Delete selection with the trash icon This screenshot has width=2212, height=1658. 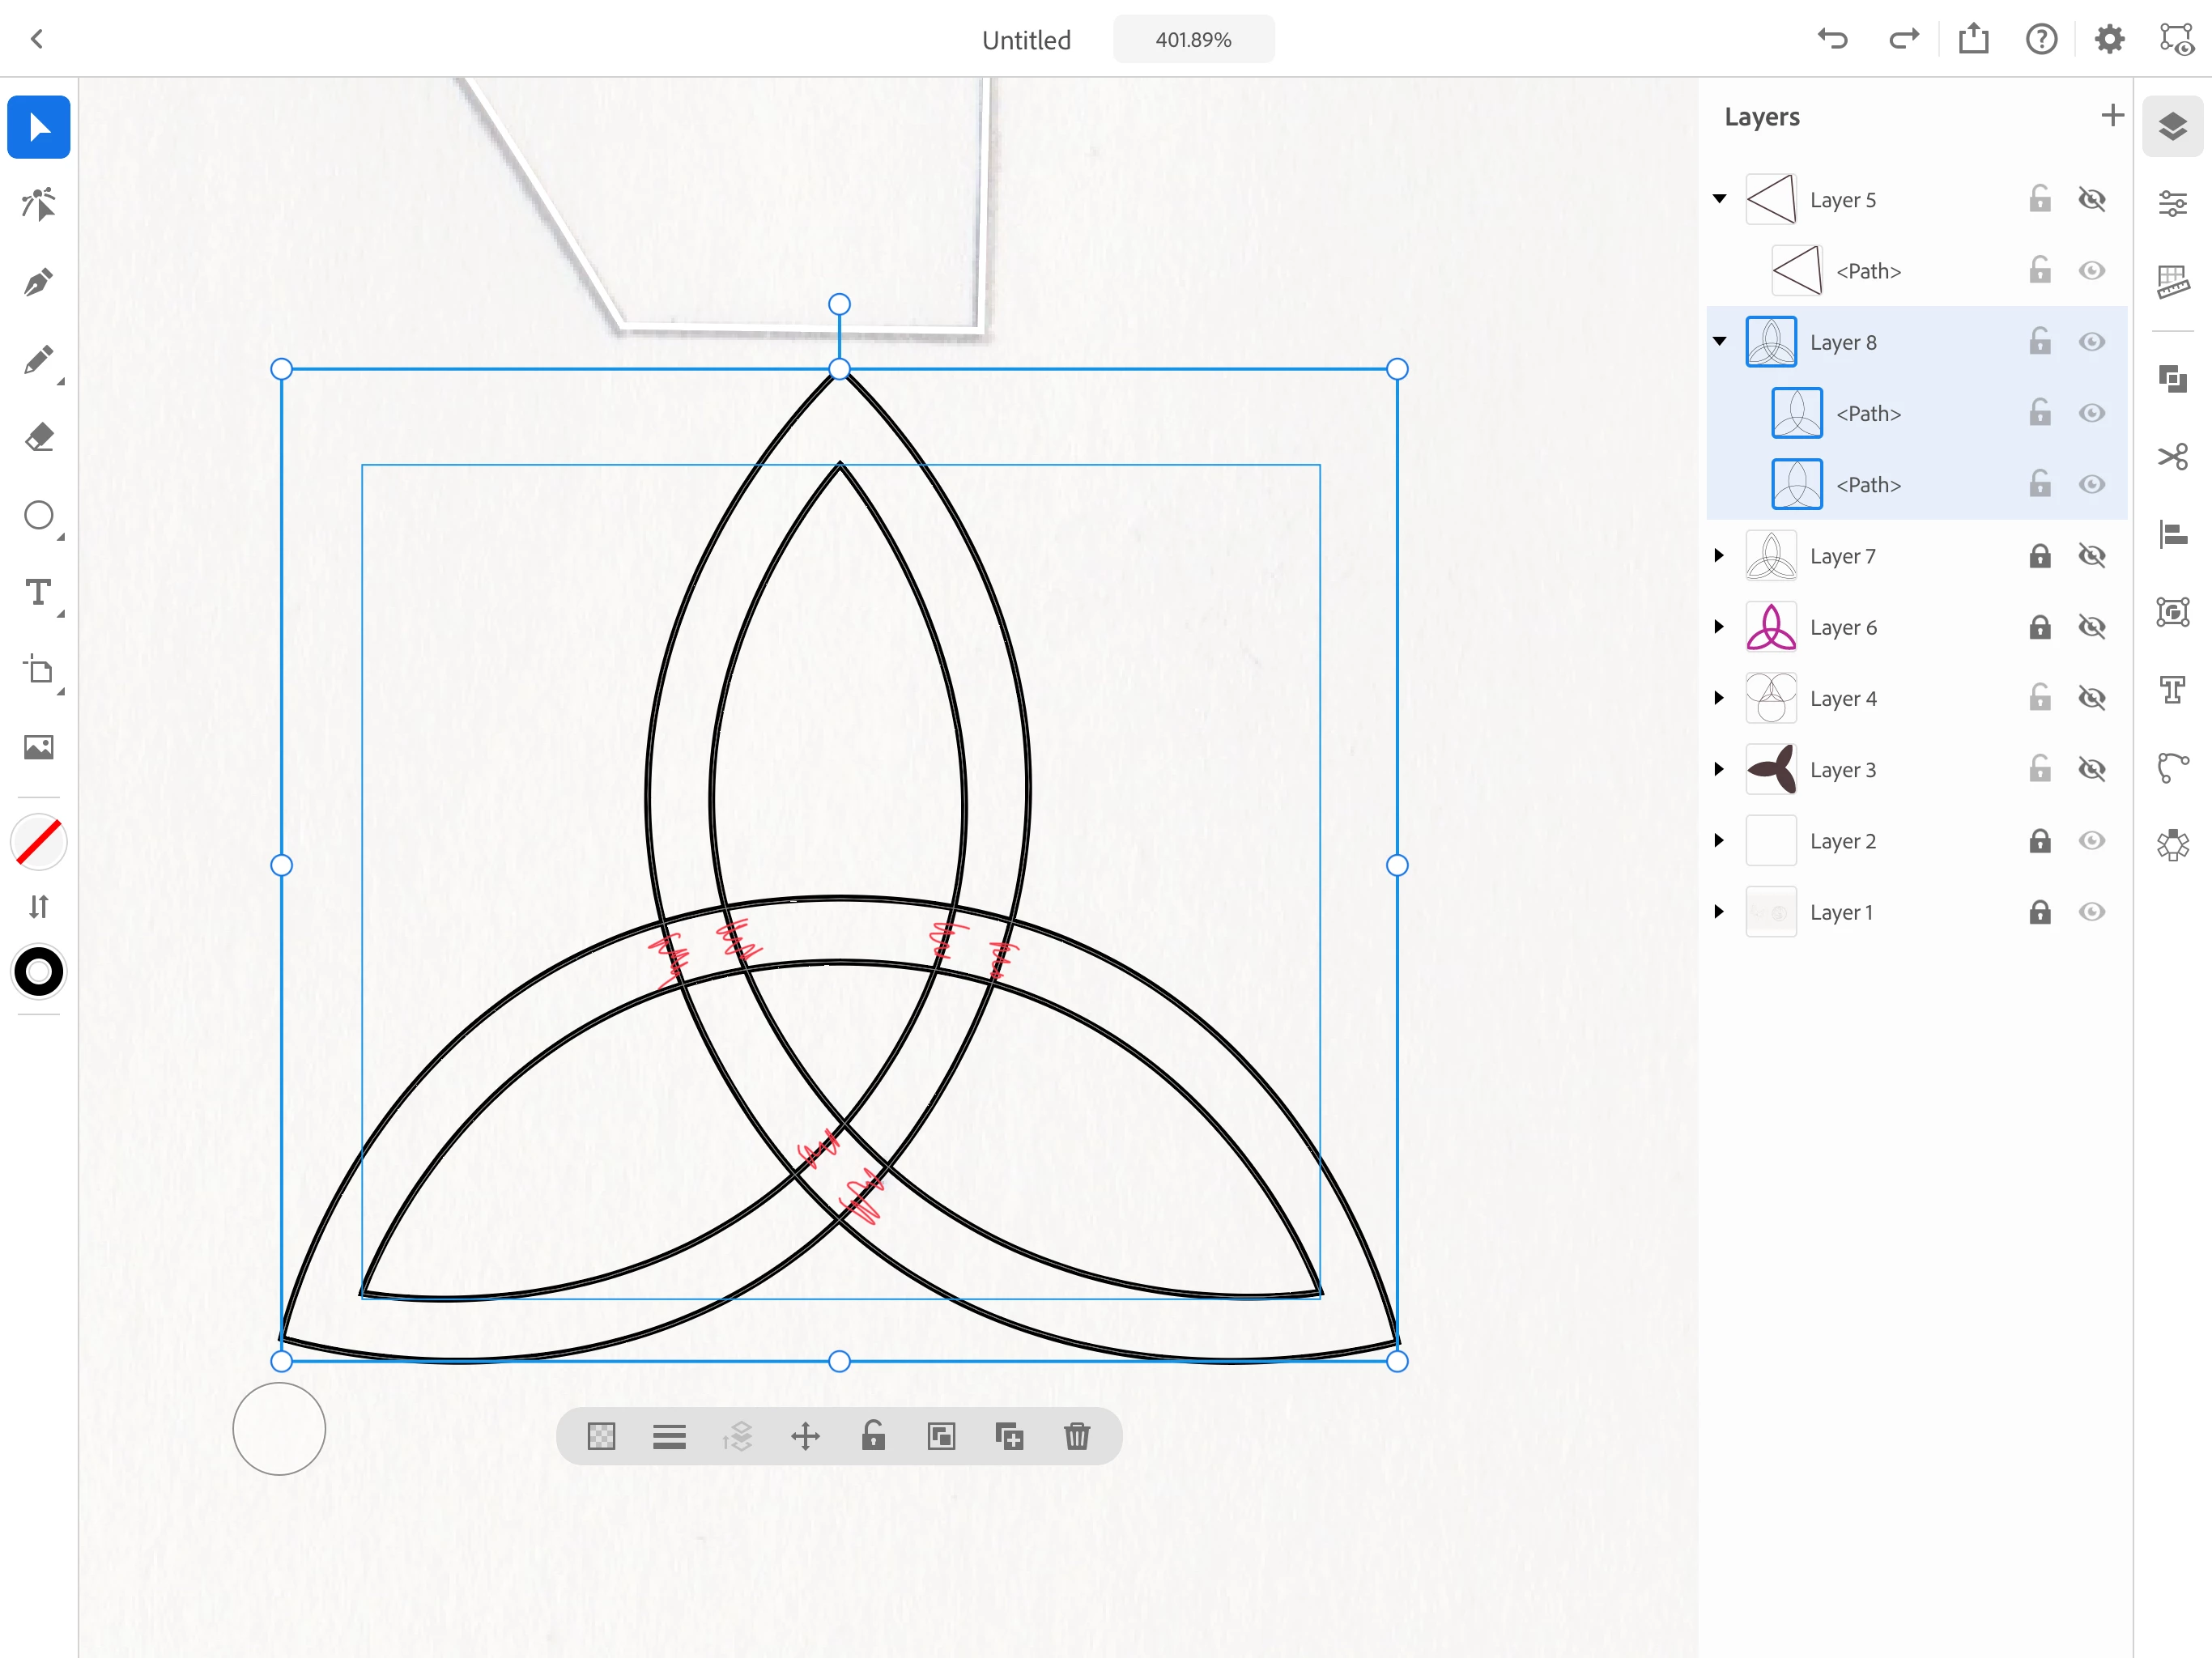[1076, 1437]
